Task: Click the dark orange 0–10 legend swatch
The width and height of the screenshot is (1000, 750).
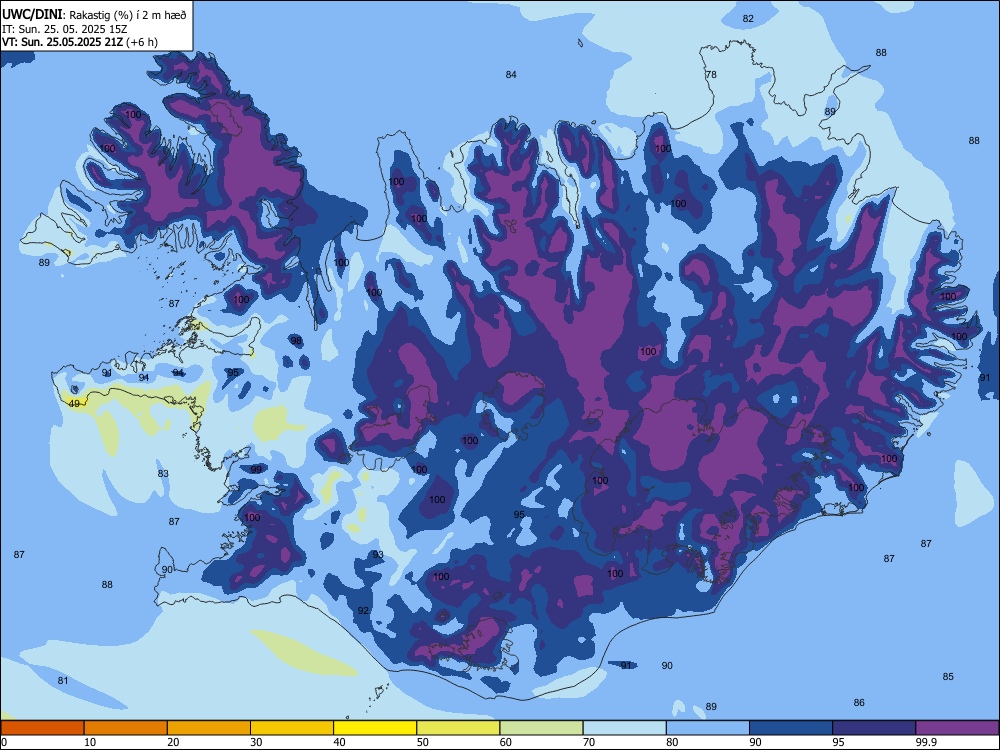Action: coord(42,728)
